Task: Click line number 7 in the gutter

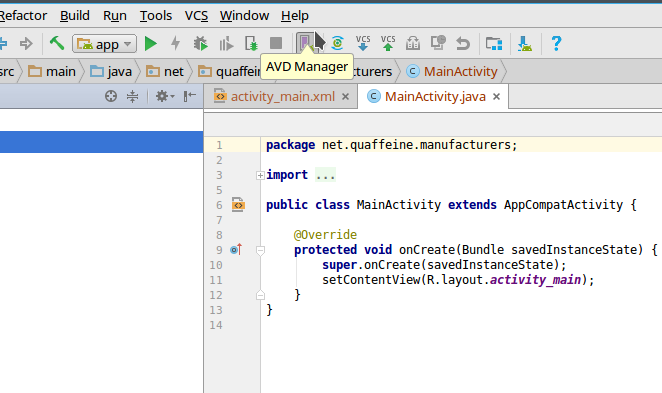Action: coord(219,220)
